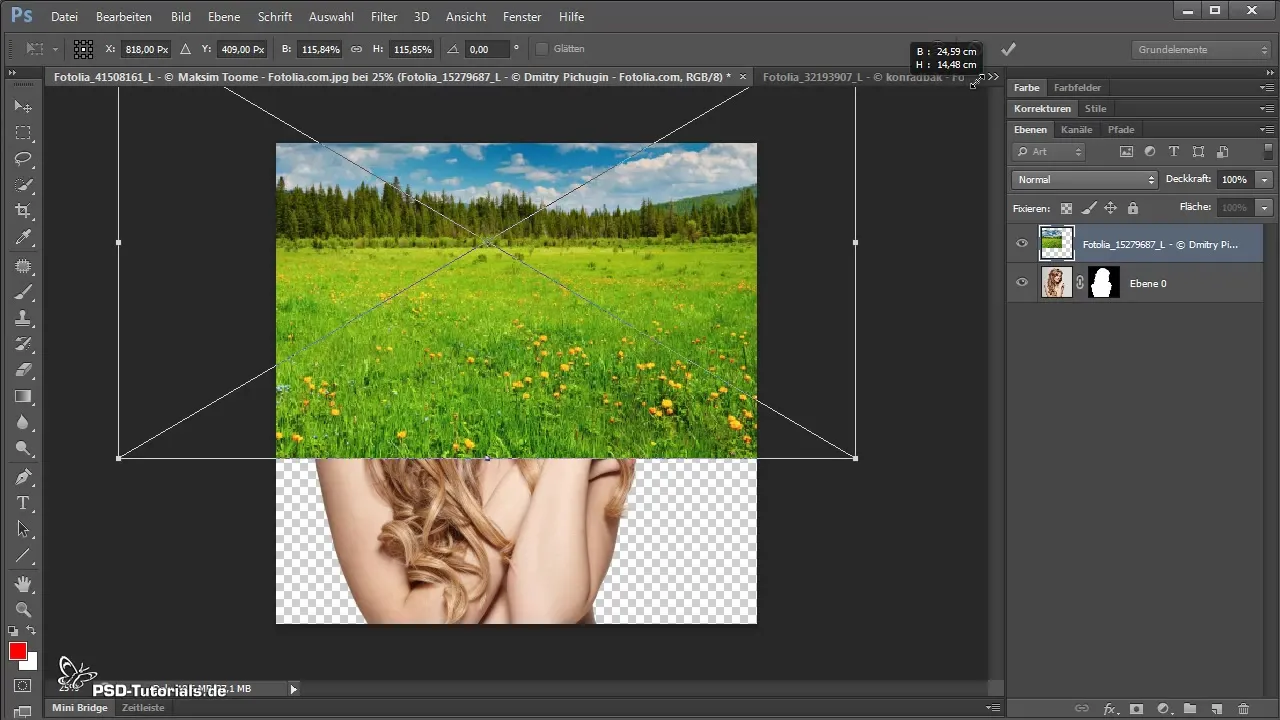
Task: Select the Path Selection tool
Action: click(23, 529)
